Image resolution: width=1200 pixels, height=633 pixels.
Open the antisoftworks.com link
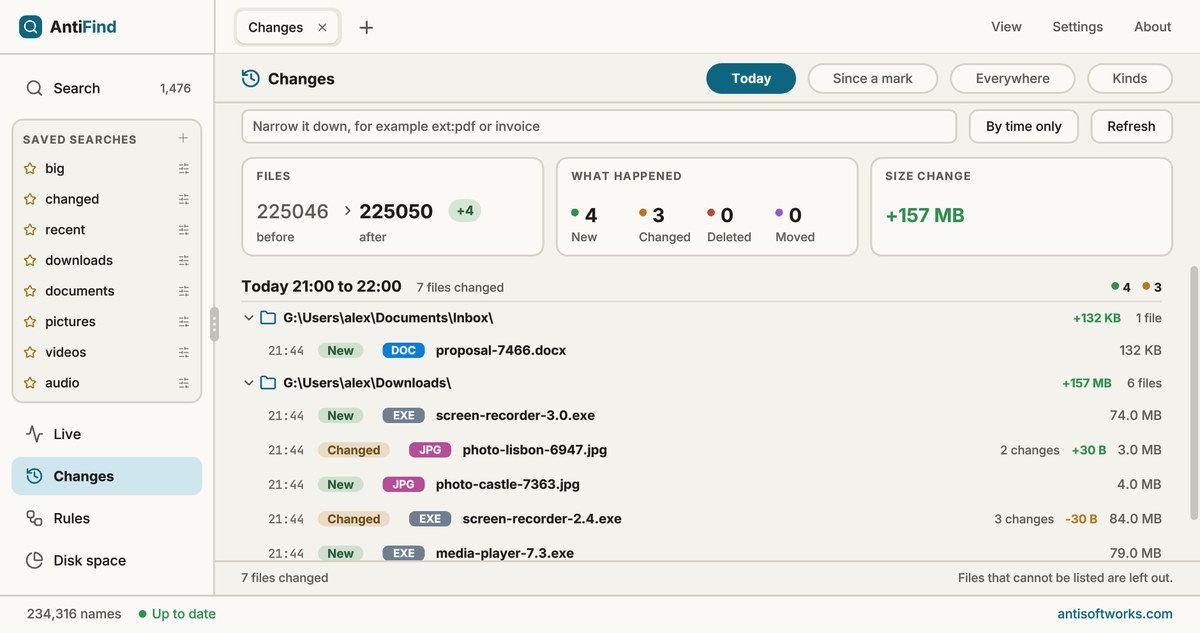[1115, 614]
